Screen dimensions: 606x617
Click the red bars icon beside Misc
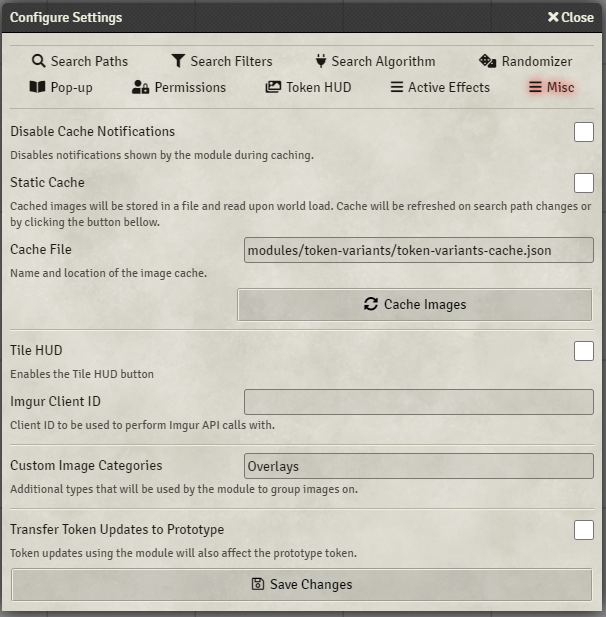click(x=535, y=87)
